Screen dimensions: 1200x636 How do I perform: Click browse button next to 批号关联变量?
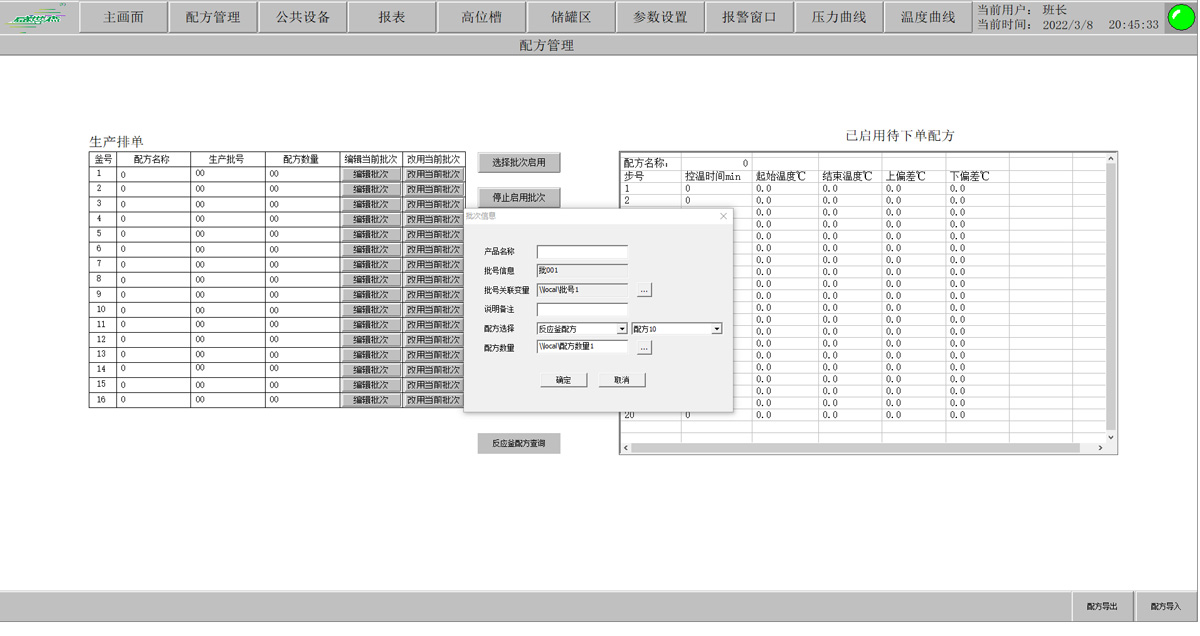click(x=644, y=290)
